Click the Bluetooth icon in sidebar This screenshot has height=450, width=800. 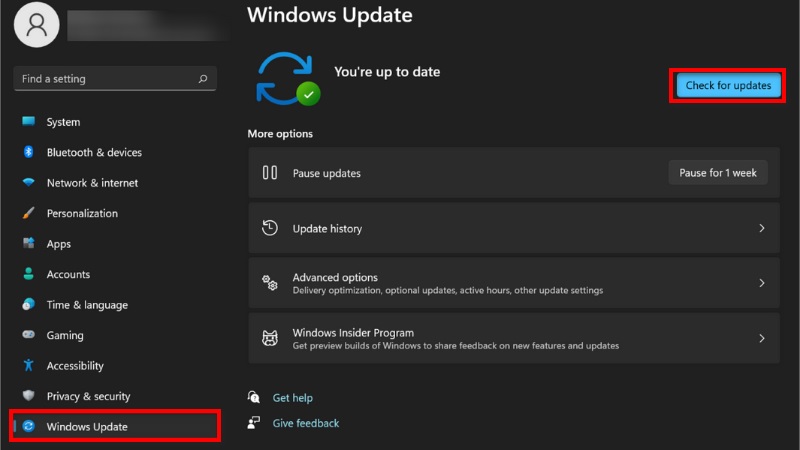coord(29,152)
